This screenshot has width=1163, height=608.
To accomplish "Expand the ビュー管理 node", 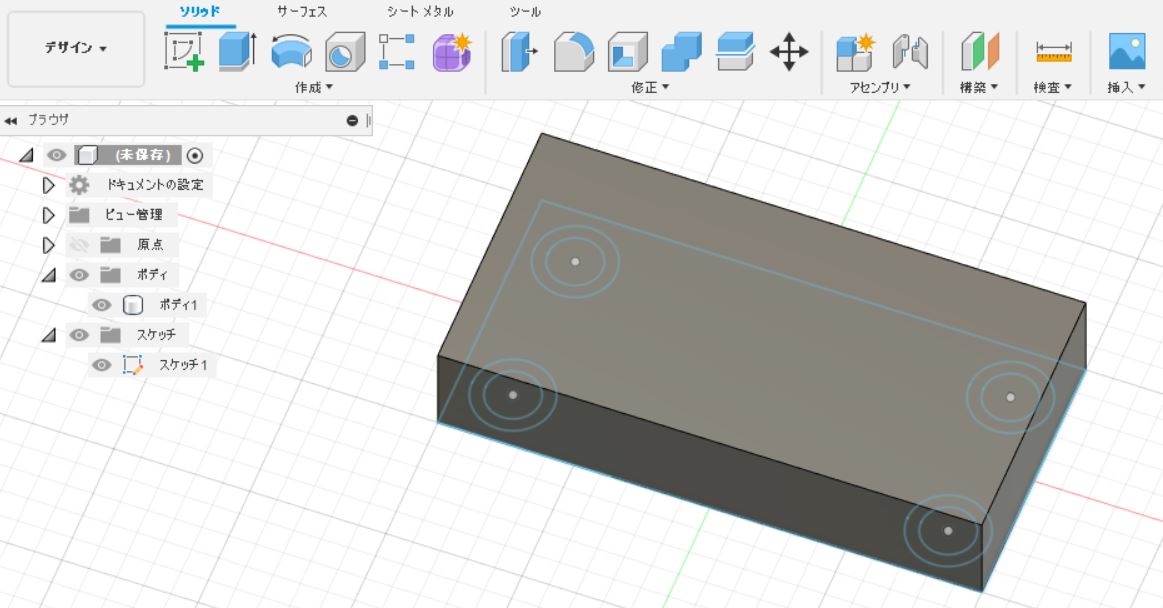I will click(49, 215).
